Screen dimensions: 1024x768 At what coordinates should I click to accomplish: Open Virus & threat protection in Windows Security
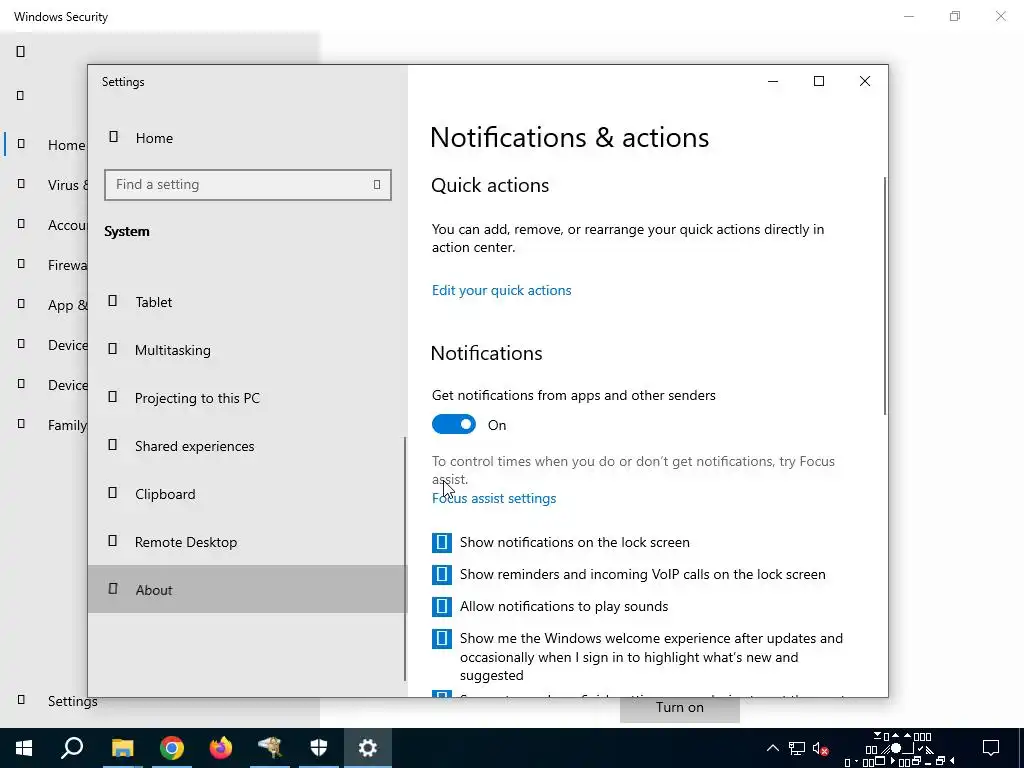coord(67,185)
